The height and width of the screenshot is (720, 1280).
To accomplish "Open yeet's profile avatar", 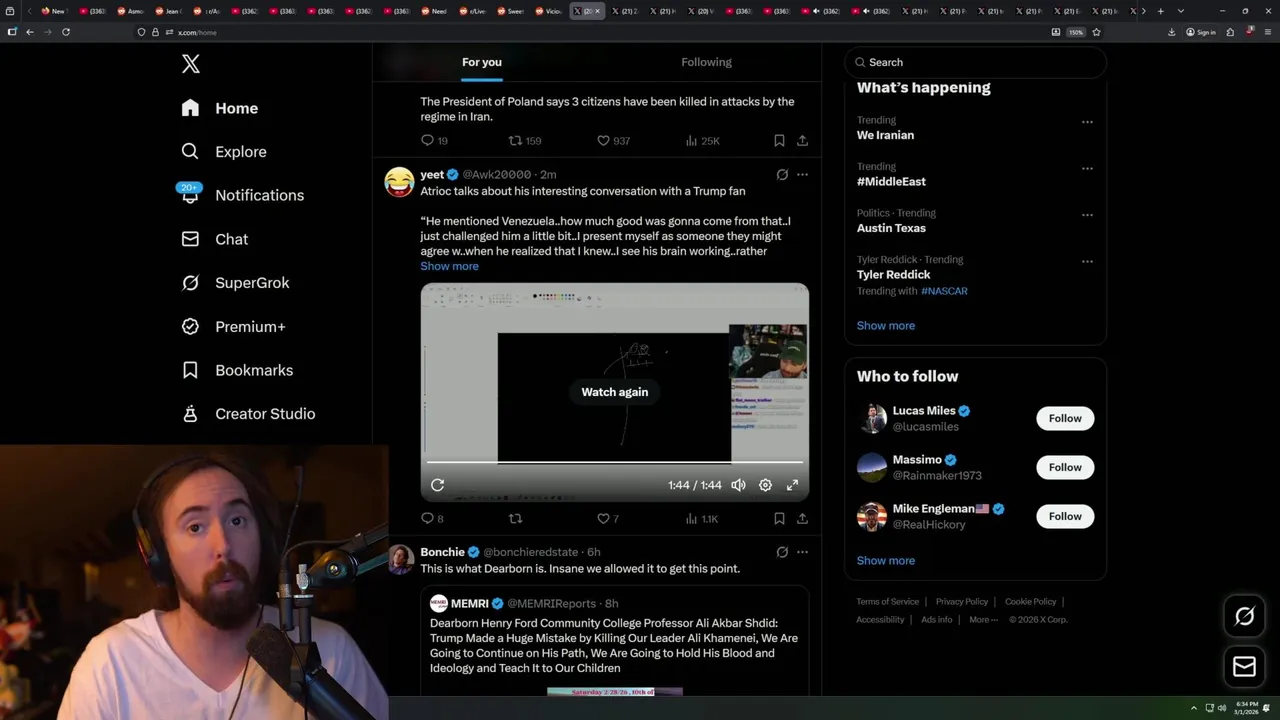I will 399,181.
